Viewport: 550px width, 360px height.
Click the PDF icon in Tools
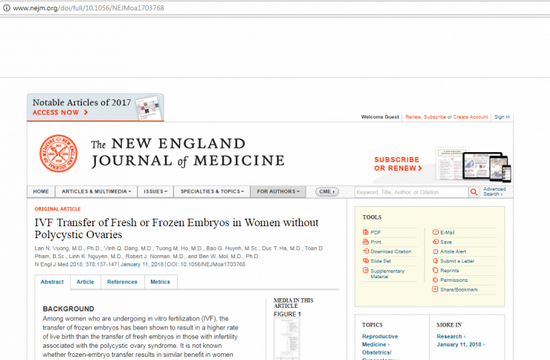click(365, 232)
